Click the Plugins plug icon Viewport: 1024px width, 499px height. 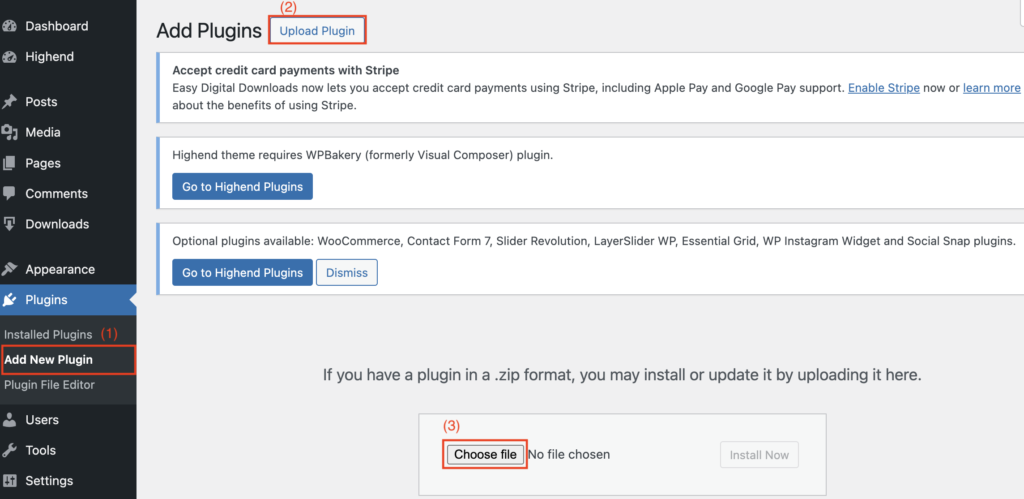(9, 300)
